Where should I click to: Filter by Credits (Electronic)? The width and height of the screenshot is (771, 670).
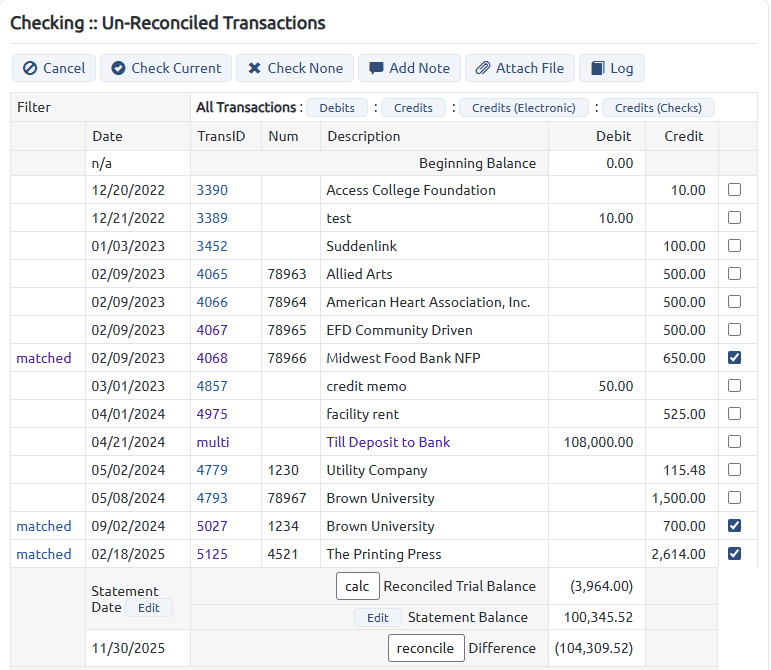tap(524, 108)
